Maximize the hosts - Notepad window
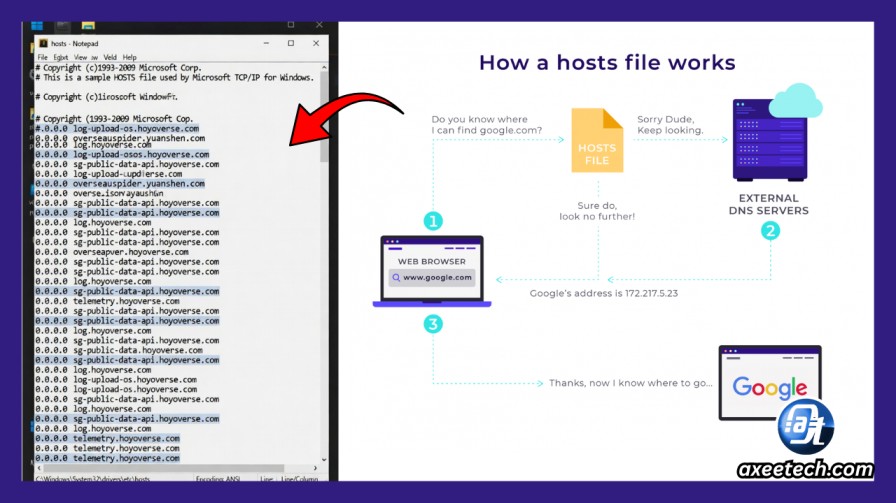The image size is (896, 503). [x=291, y=43]
